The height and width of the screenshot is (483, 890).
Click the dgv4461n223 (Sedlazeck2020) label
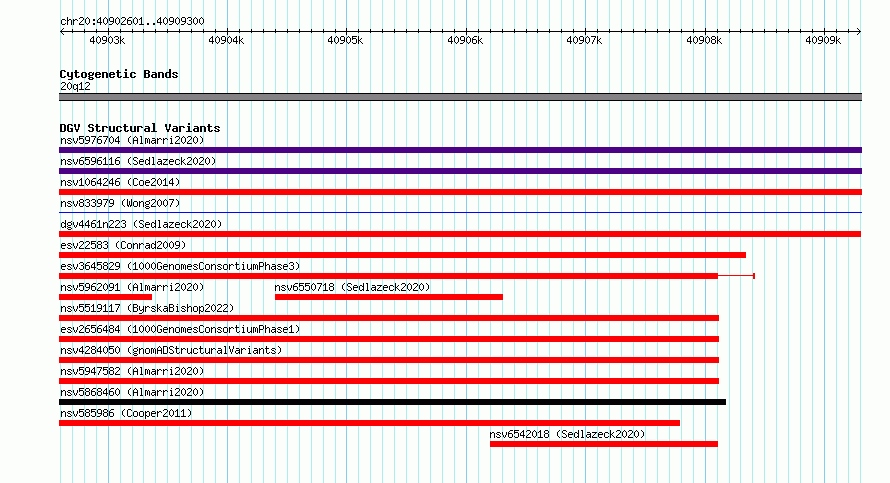pyautogui.click(x=141, y=224)
